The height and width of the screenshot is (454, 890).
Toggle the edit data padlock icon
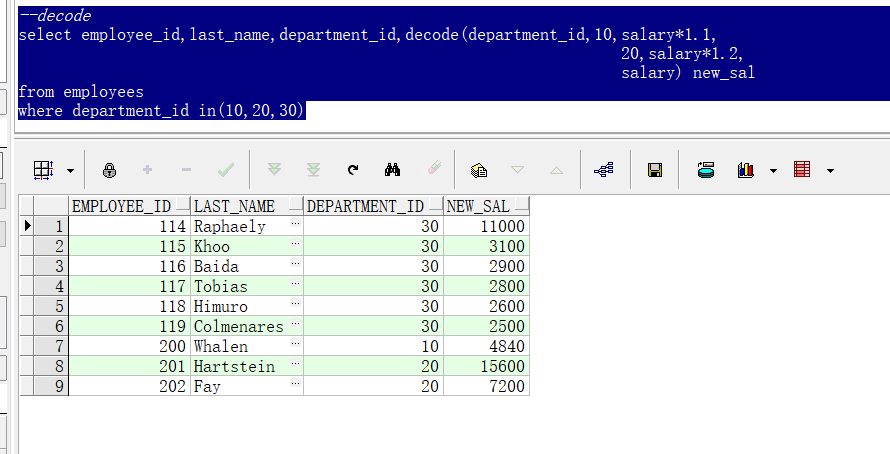109,170
